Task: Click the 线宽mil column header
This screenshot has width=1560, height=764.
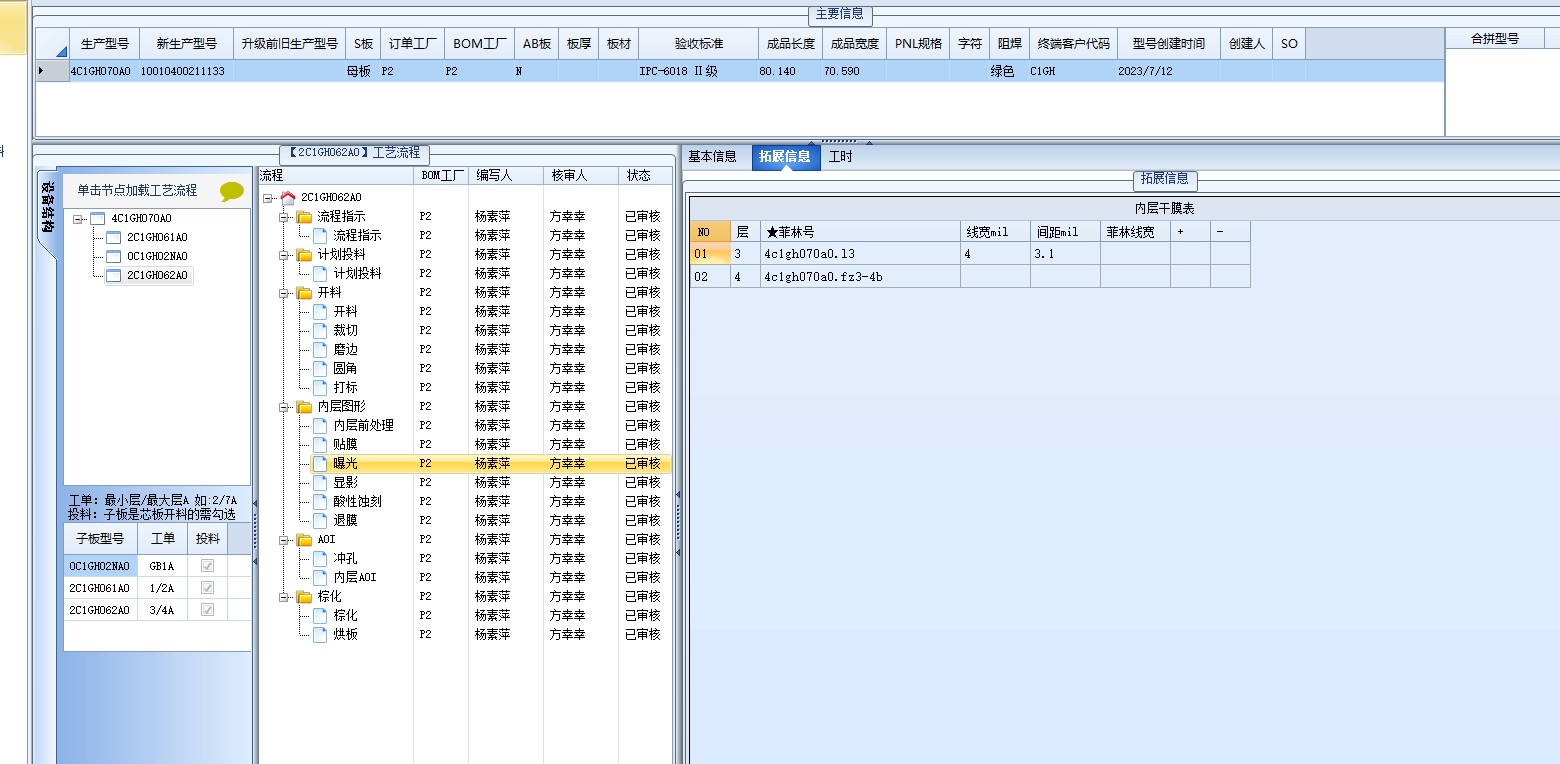Action: tap(995, 232)
